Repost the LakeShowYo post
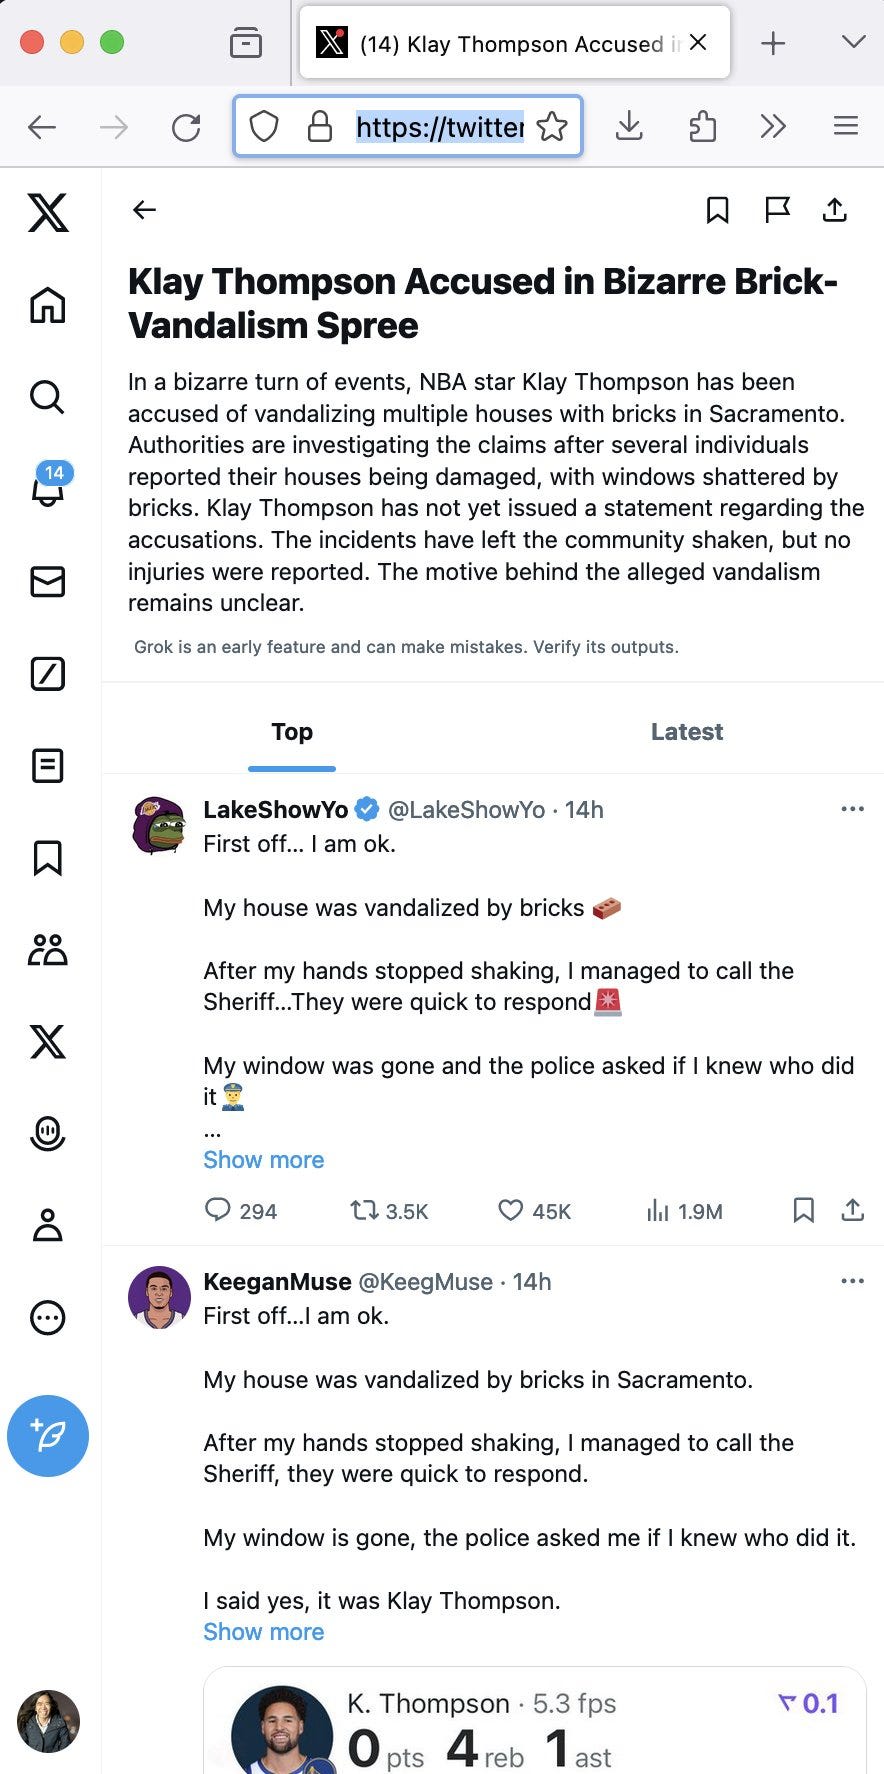This screenshot has width=884, height=1774. 364,1211
